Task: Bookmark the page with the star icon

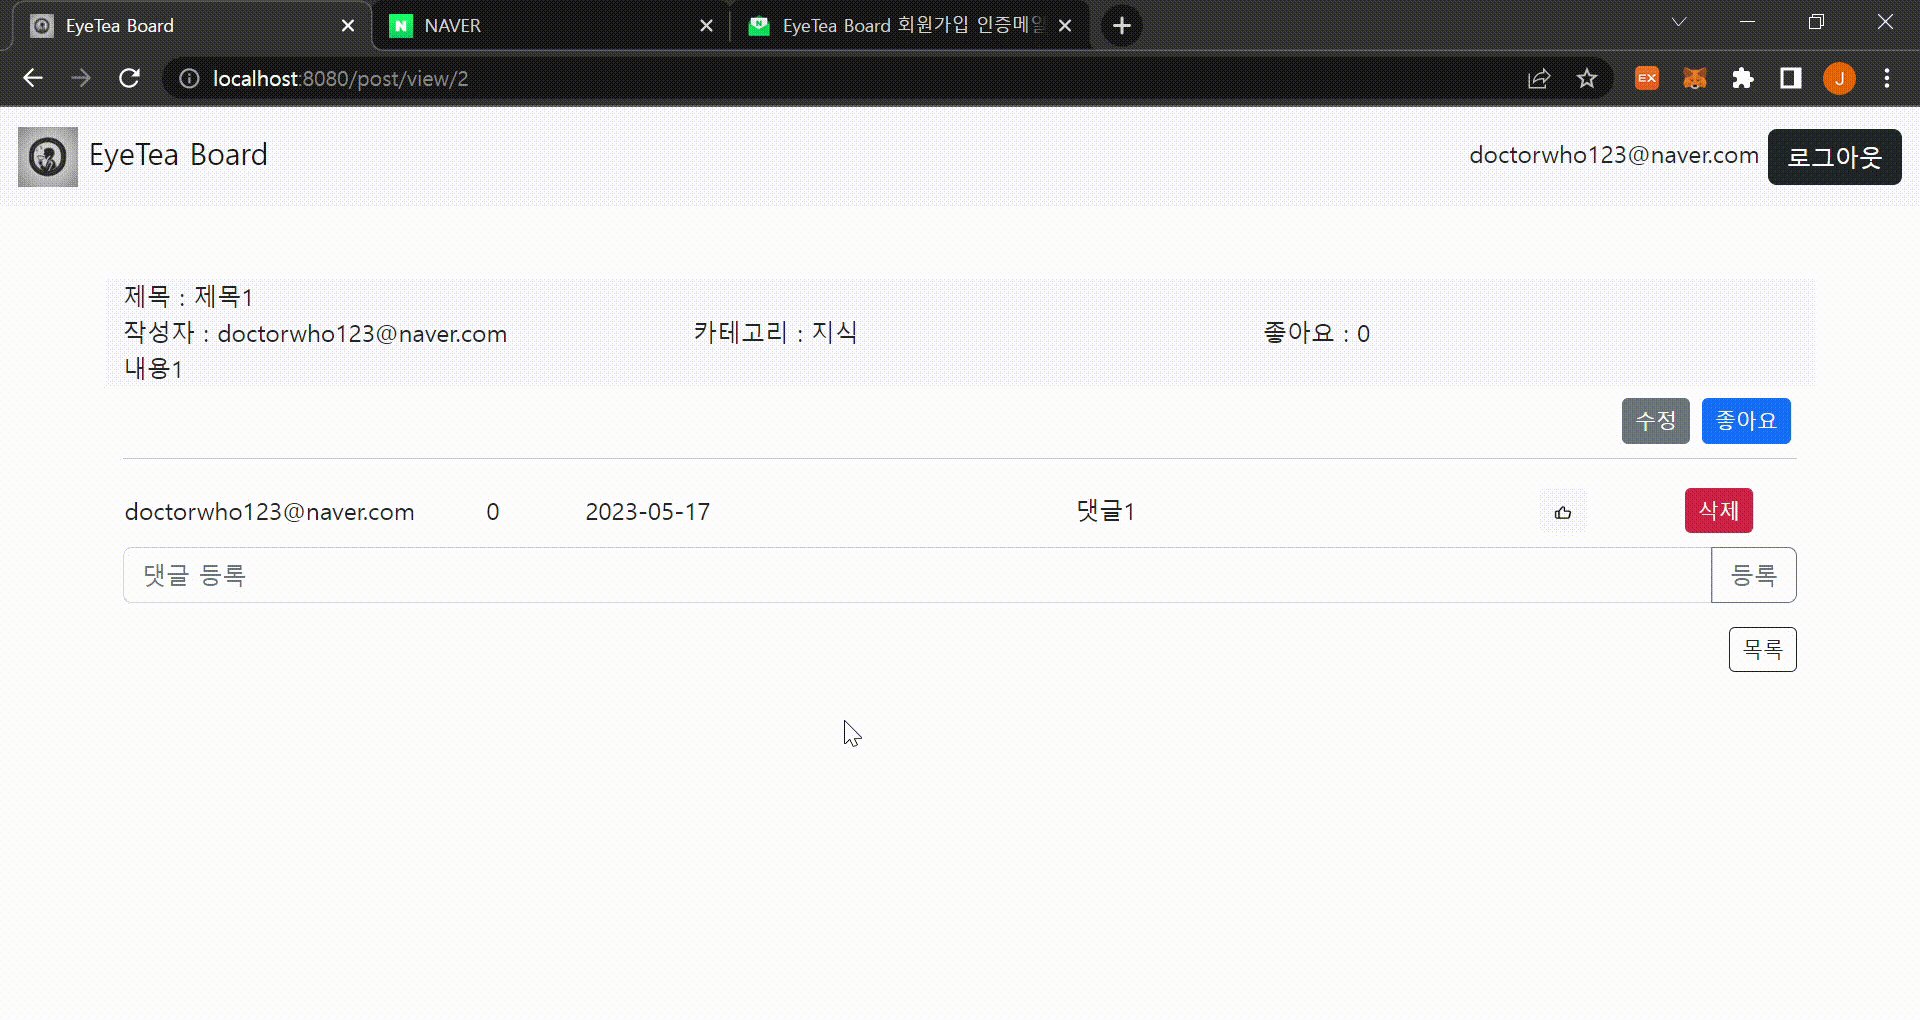Action: point(1587,78)
